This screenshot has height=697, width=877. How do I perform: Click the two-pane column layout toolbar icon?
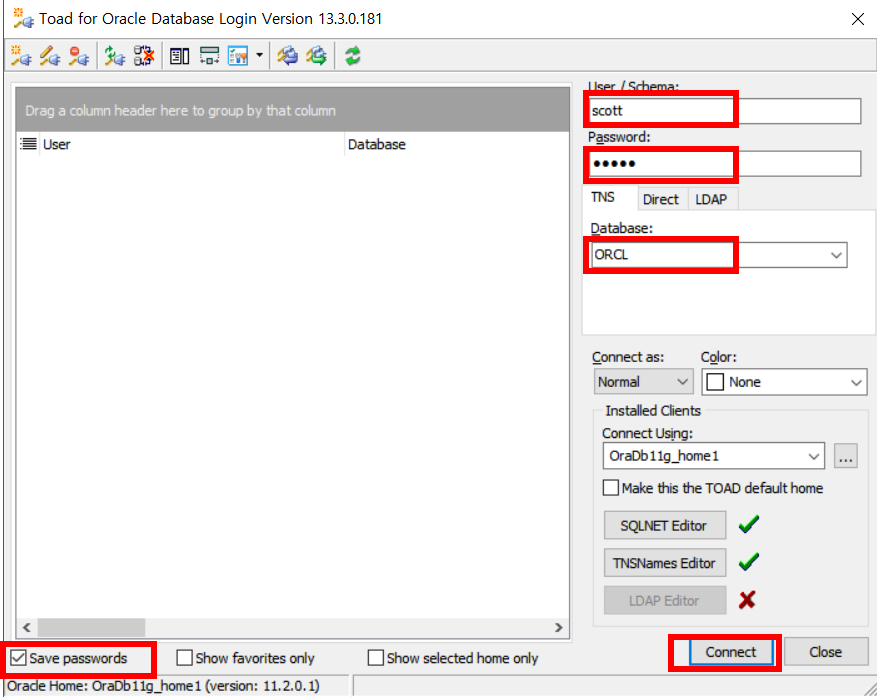coord(180,56)
